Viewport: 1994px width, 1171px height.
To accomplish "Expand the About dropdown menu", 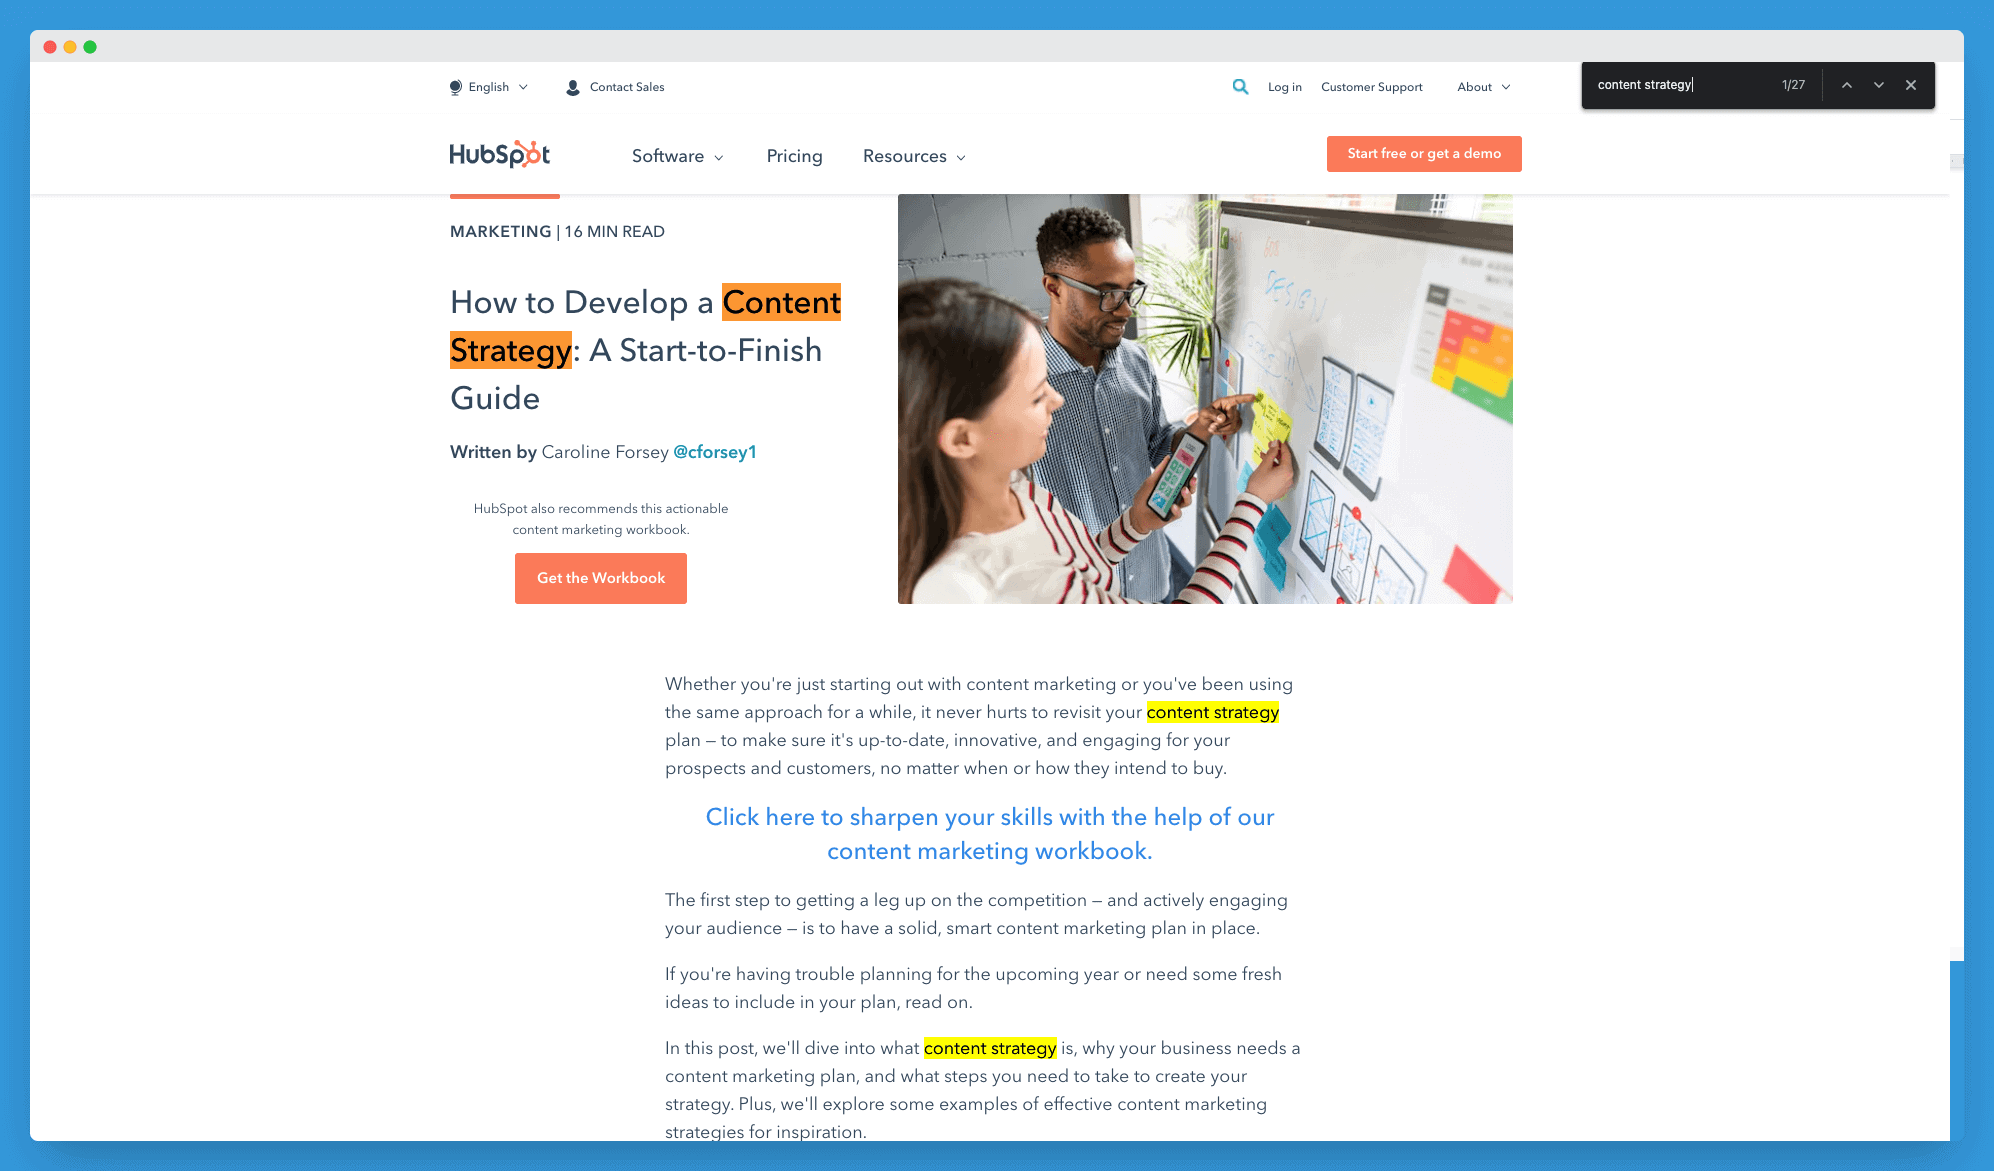I will 1484,87.
